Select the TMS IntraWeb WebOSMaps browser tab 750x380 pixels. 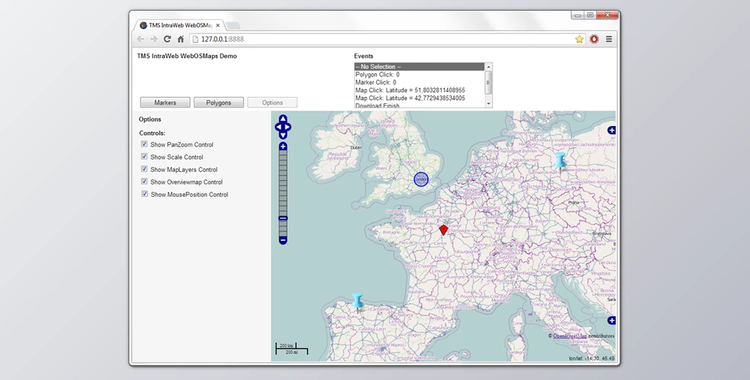[x=179, y=25]
